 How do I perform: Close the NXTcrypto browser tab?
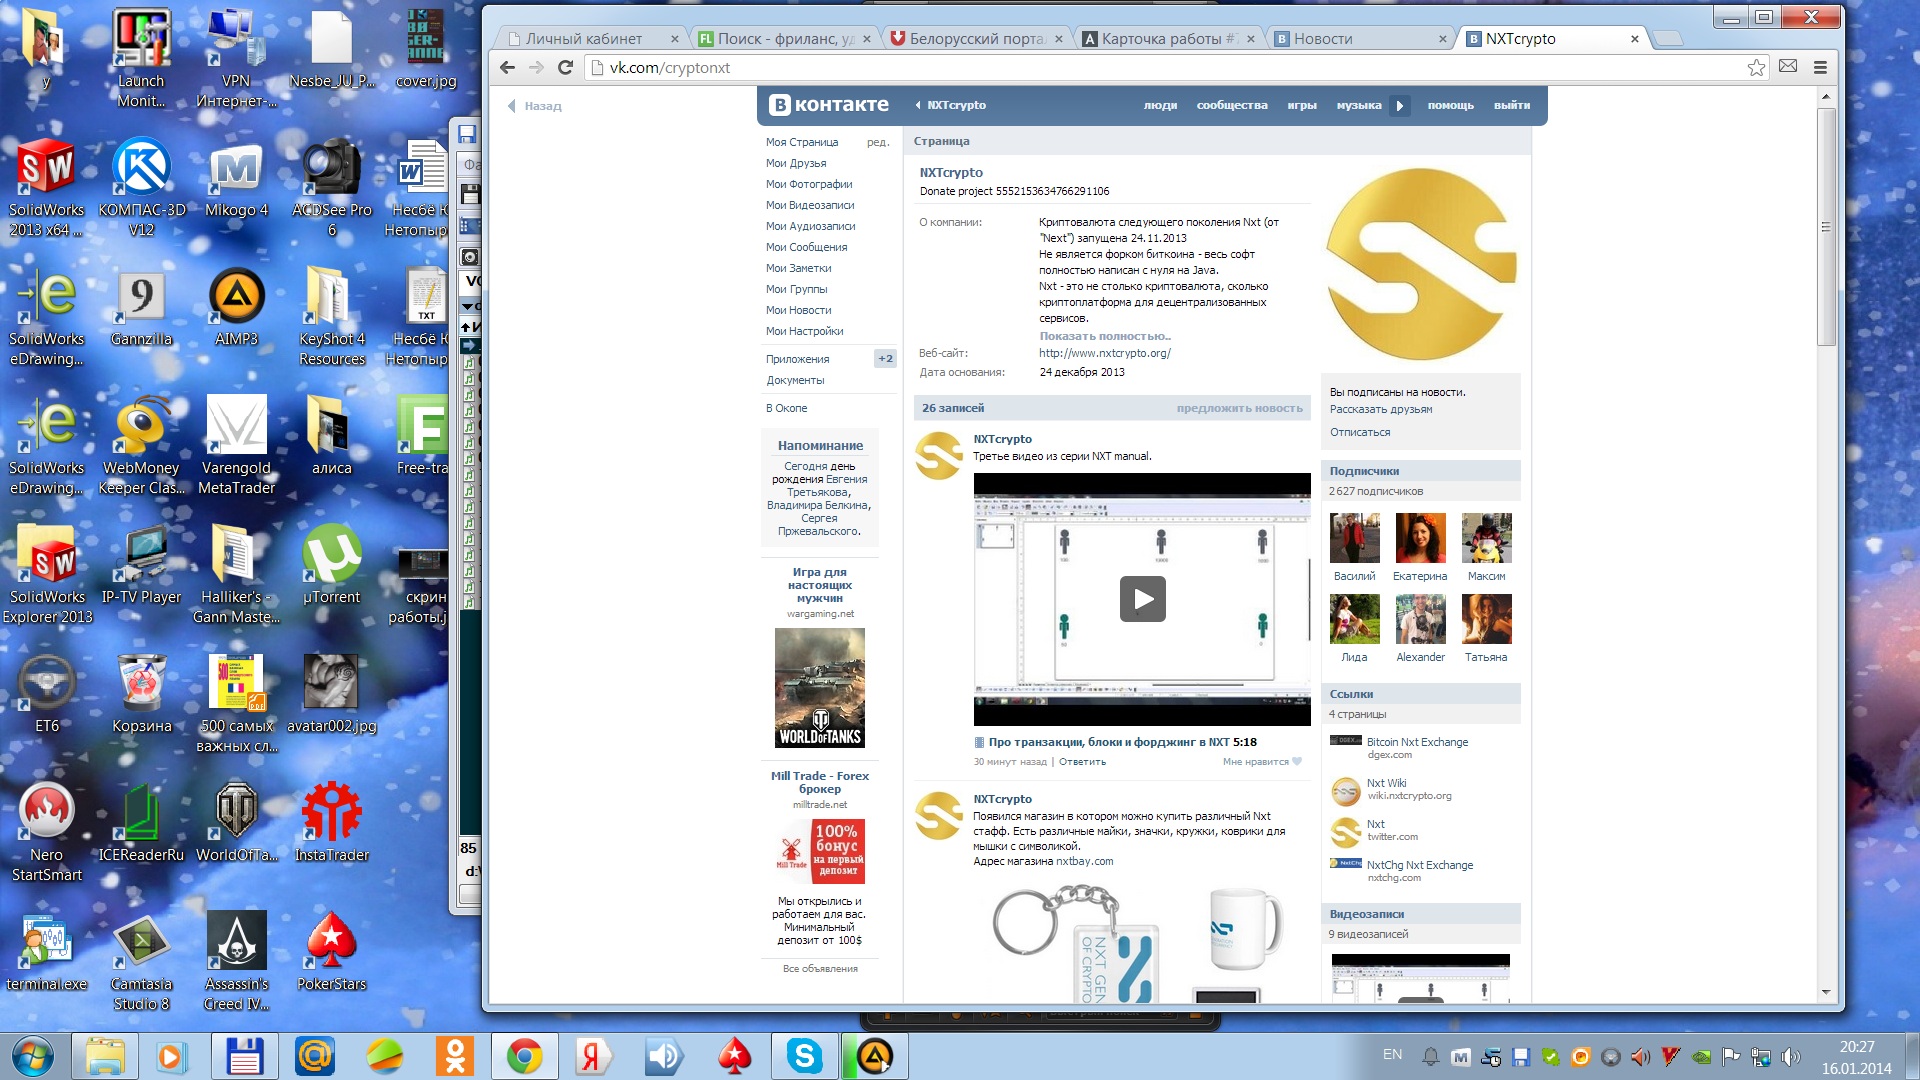pos(1634,39)
